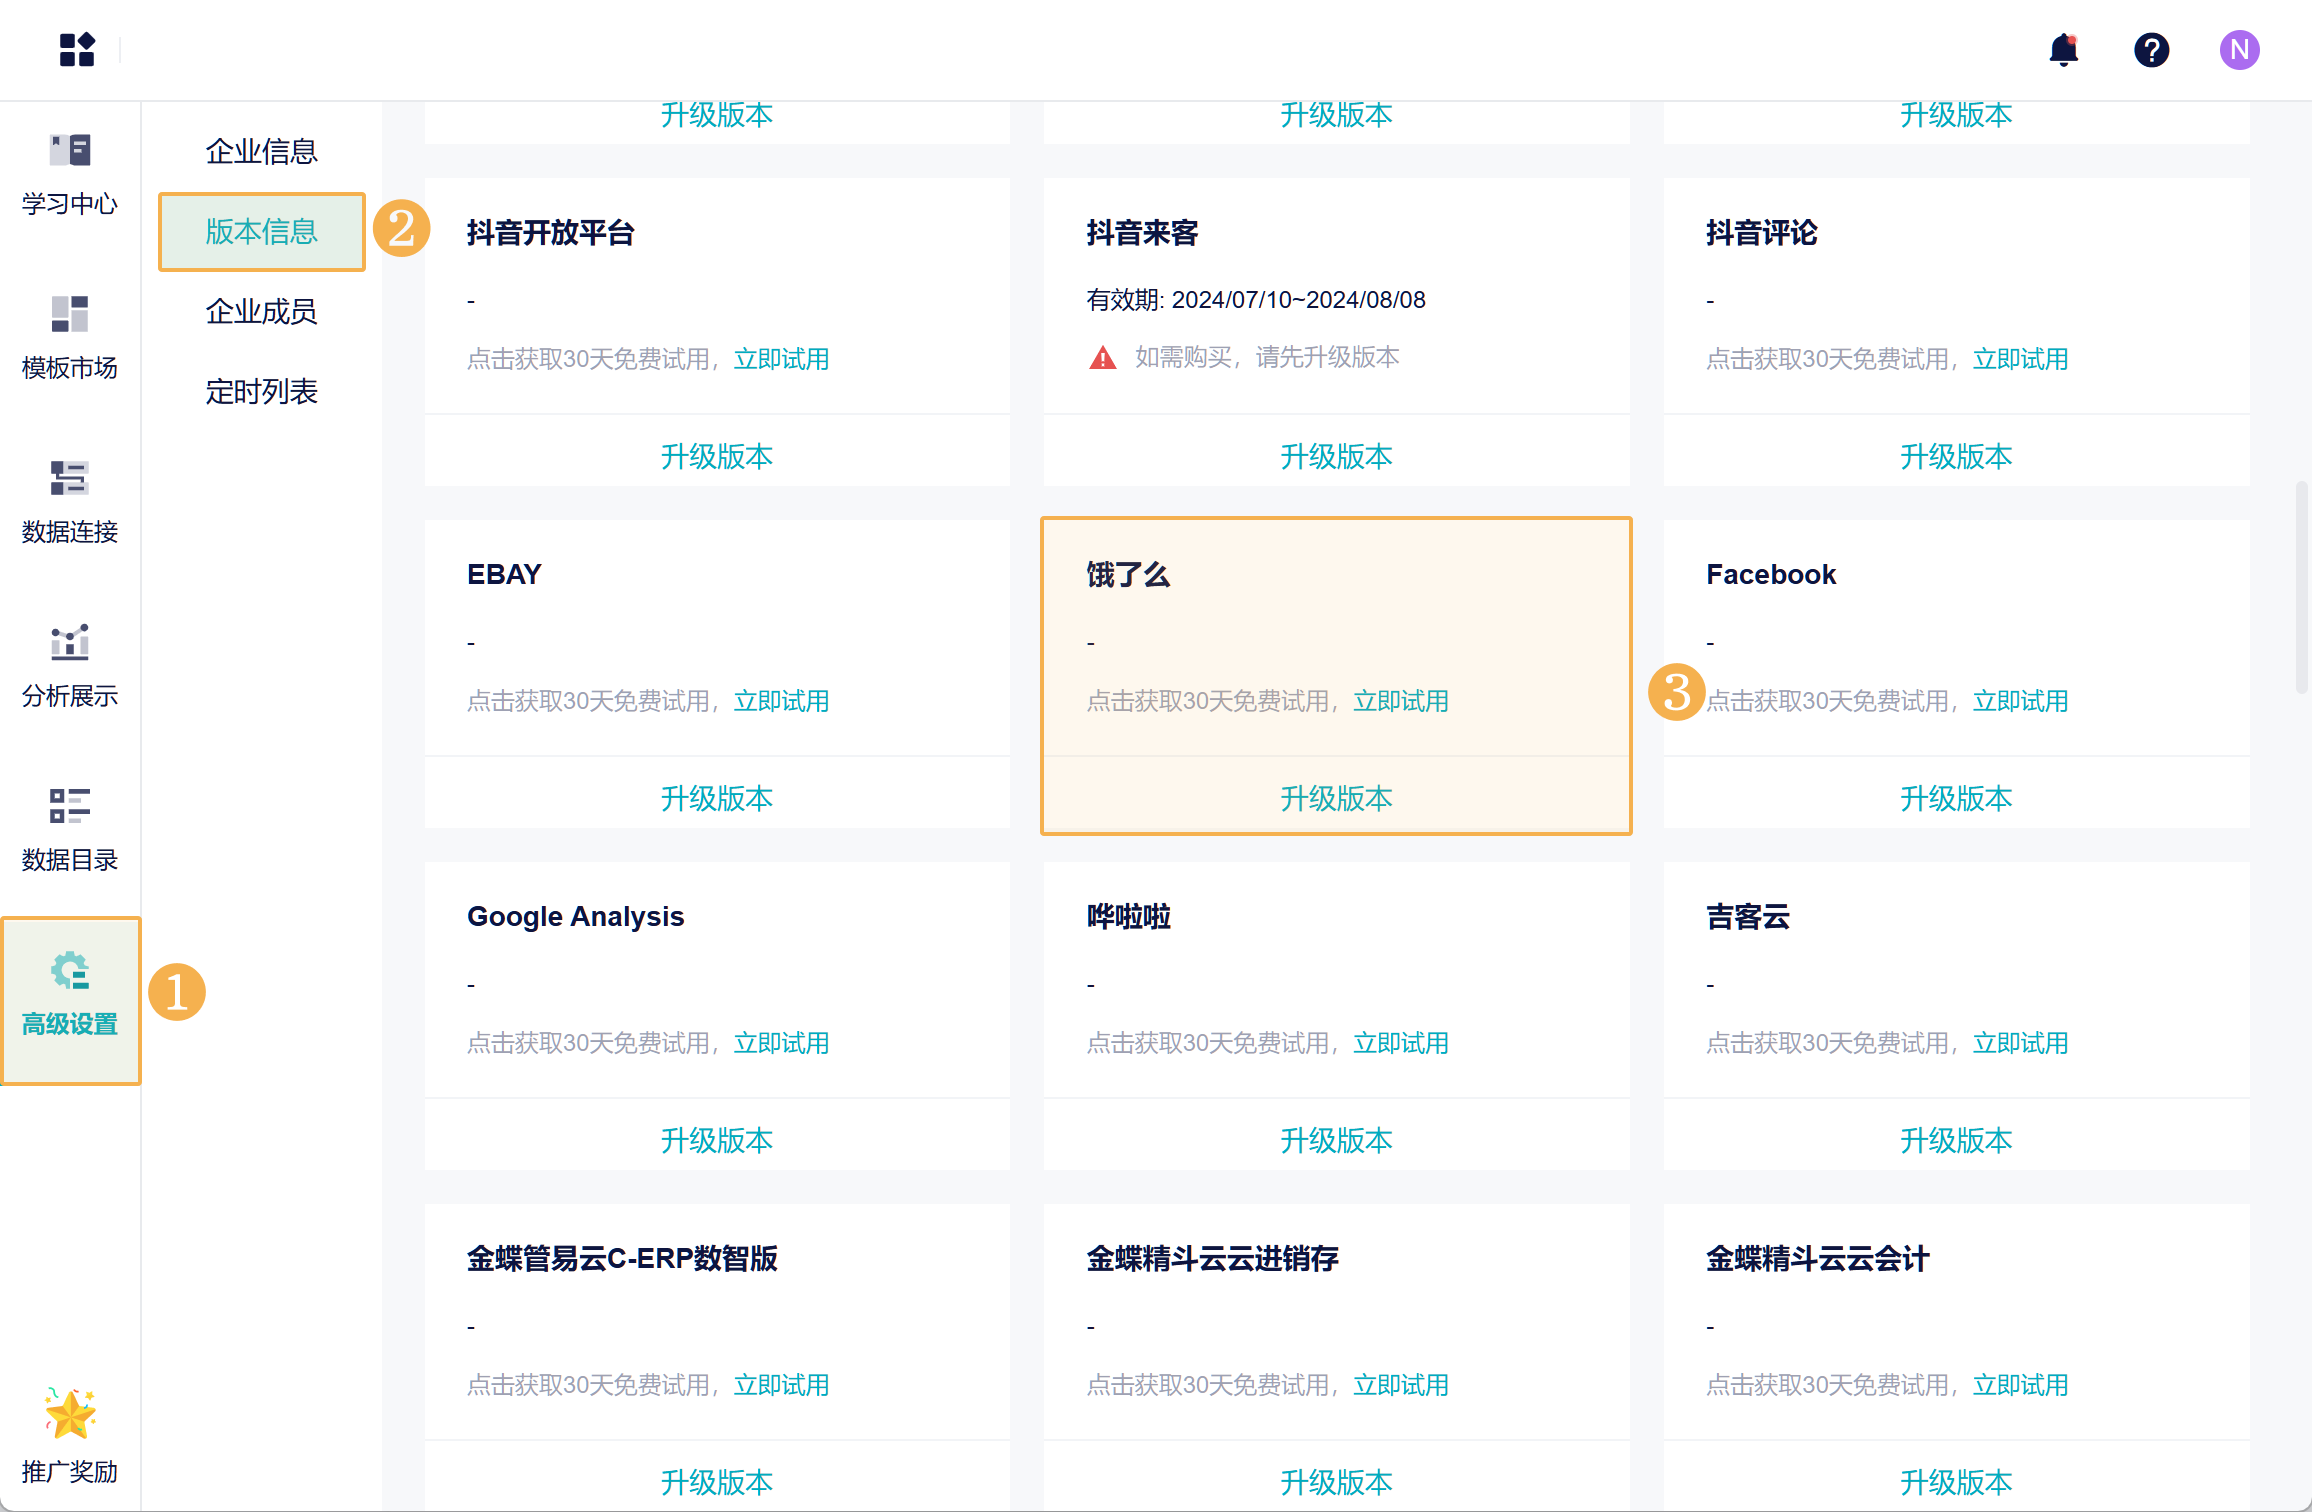Click the vertical page scrollbar
This screenshot has height=1512, width=2312.
pos(2301,588)
